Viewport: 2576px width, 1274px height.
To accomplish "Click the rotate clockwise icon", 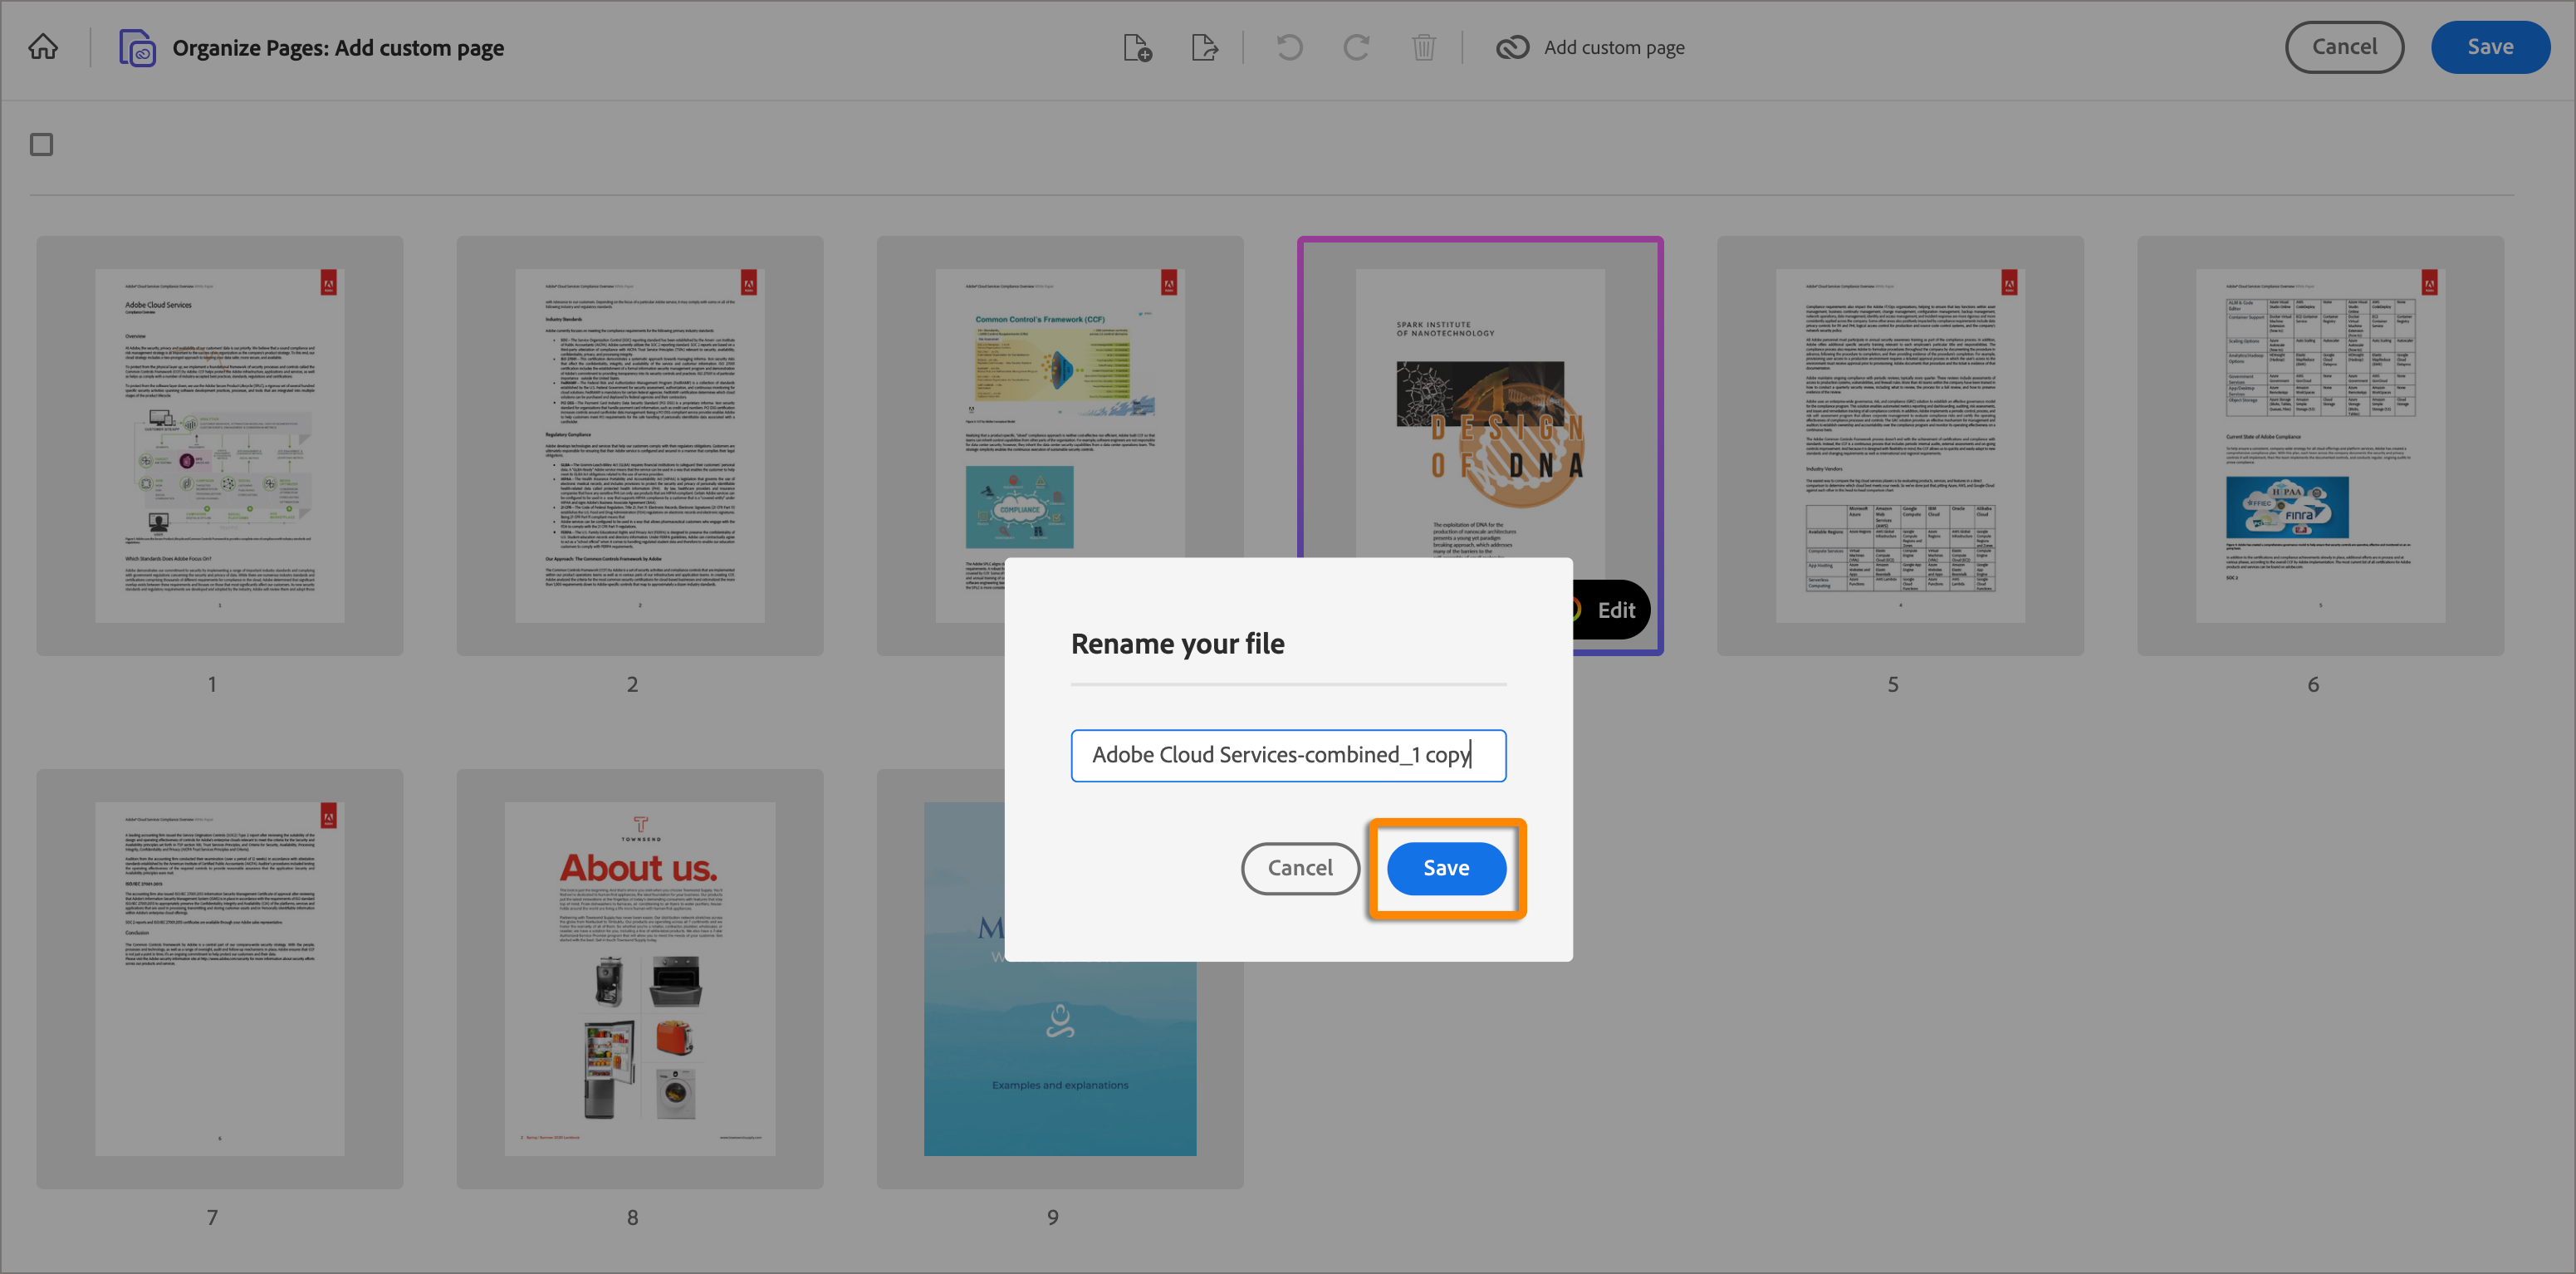I will point(1356,47).
